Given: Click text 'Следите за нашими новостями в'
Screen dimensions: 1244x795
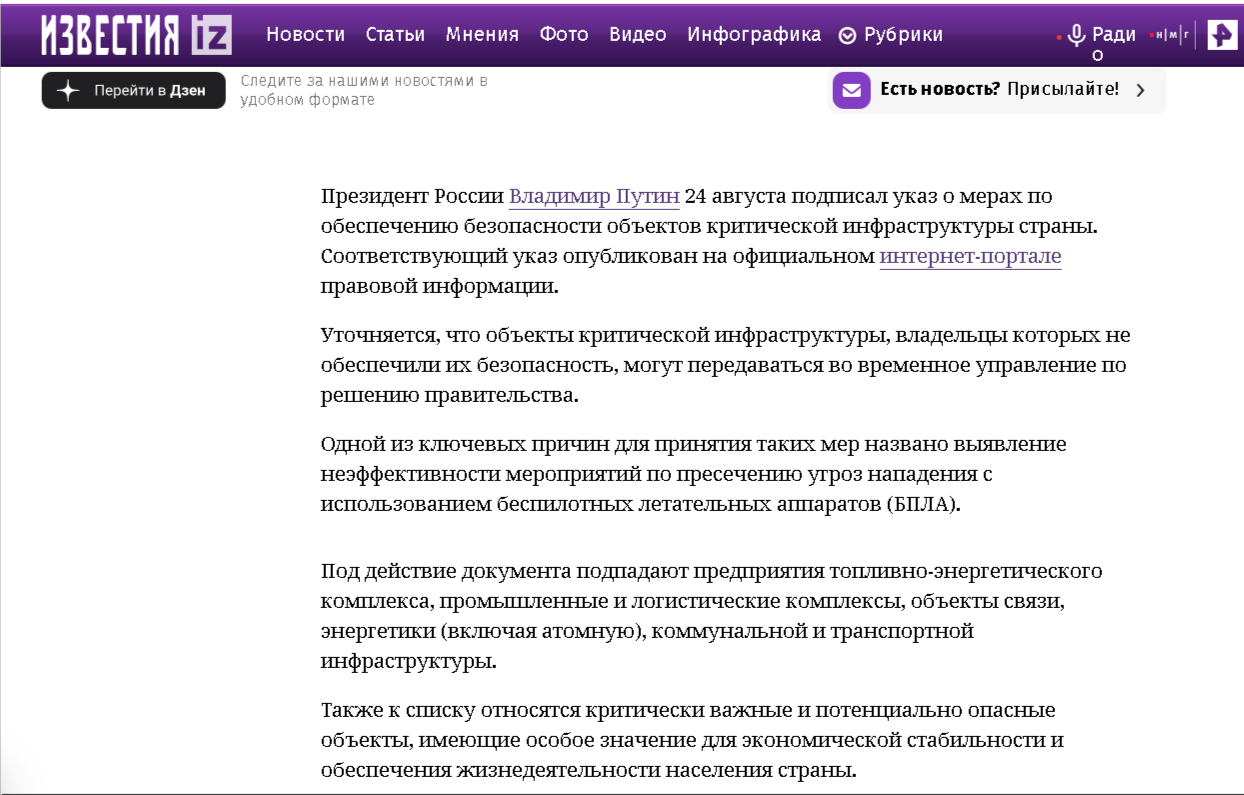Looking at the screenshot, I should 364,81.
